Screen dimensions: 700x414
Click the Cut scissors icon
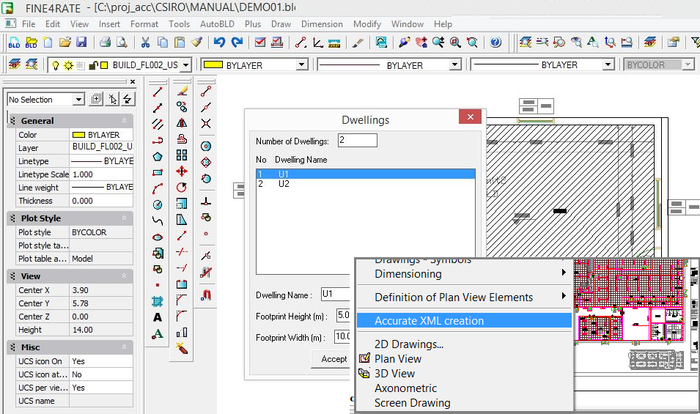click(146, 42)
